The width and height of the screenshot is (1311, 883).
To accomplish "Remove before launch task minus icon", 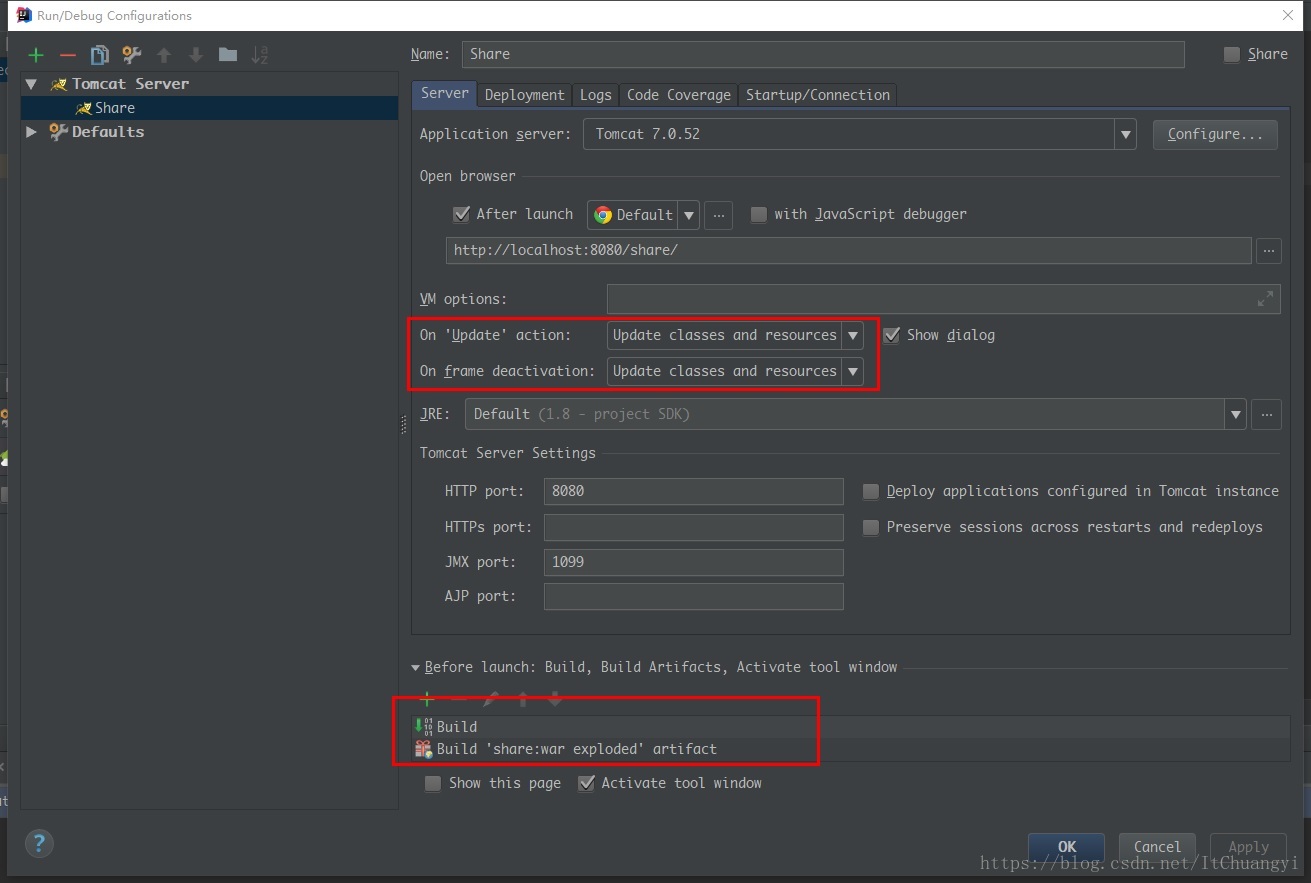I will pos(459,699).
